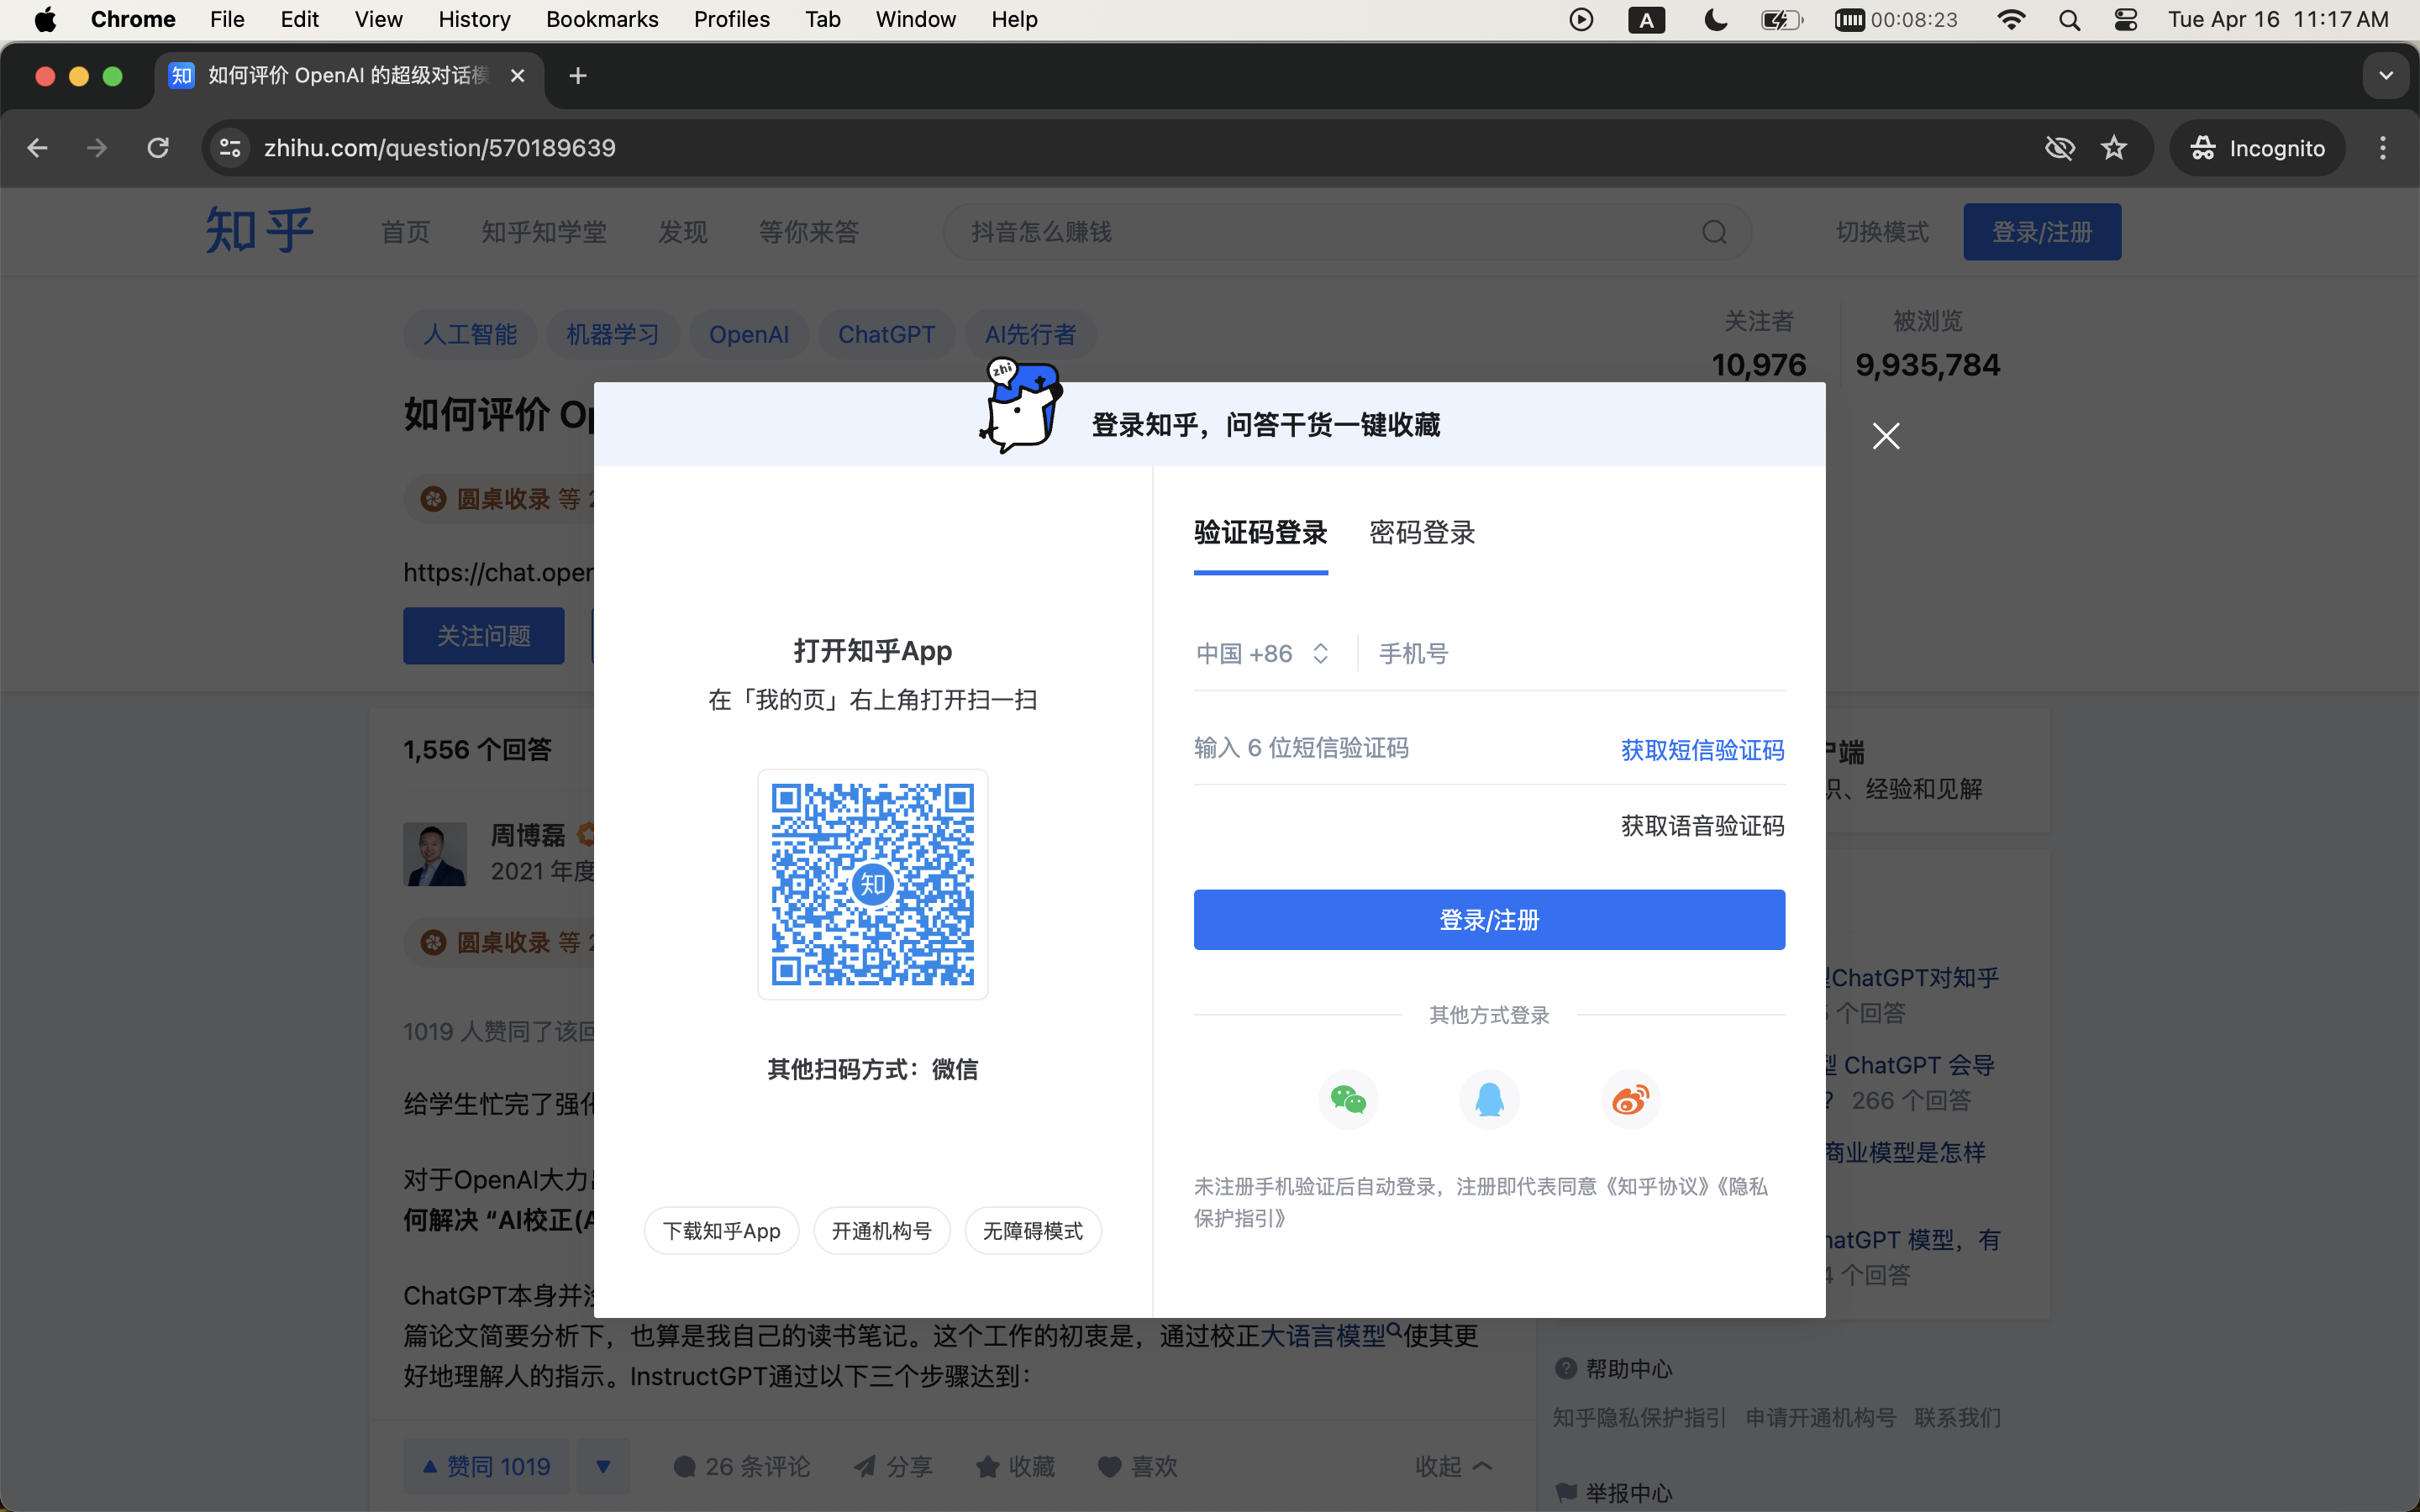This screenshot has height=1512, width=2420.
Task: Close the login dialog with X
Action: tap(1886, 436)
